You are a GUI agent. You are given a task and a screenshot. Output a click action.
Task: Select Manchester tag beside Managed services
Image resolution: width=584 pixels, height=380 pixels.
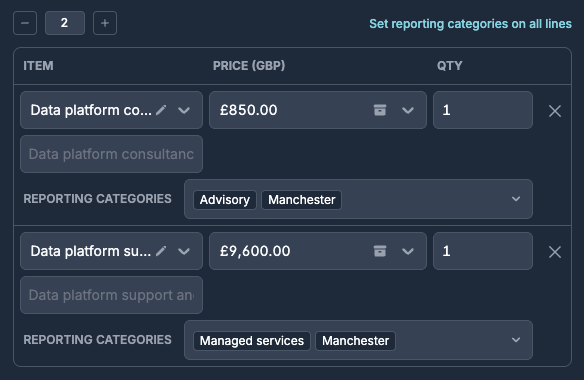(355, 341)
